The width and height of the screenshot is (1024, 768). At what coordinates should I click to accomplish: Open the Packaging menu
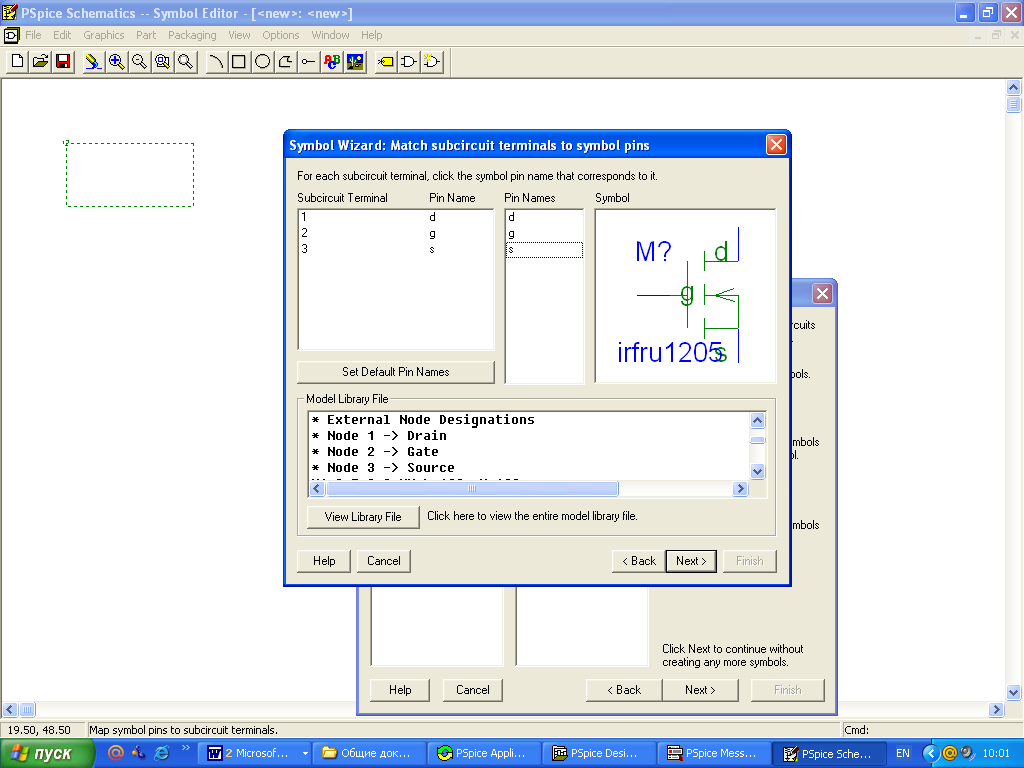click(192, 35)
